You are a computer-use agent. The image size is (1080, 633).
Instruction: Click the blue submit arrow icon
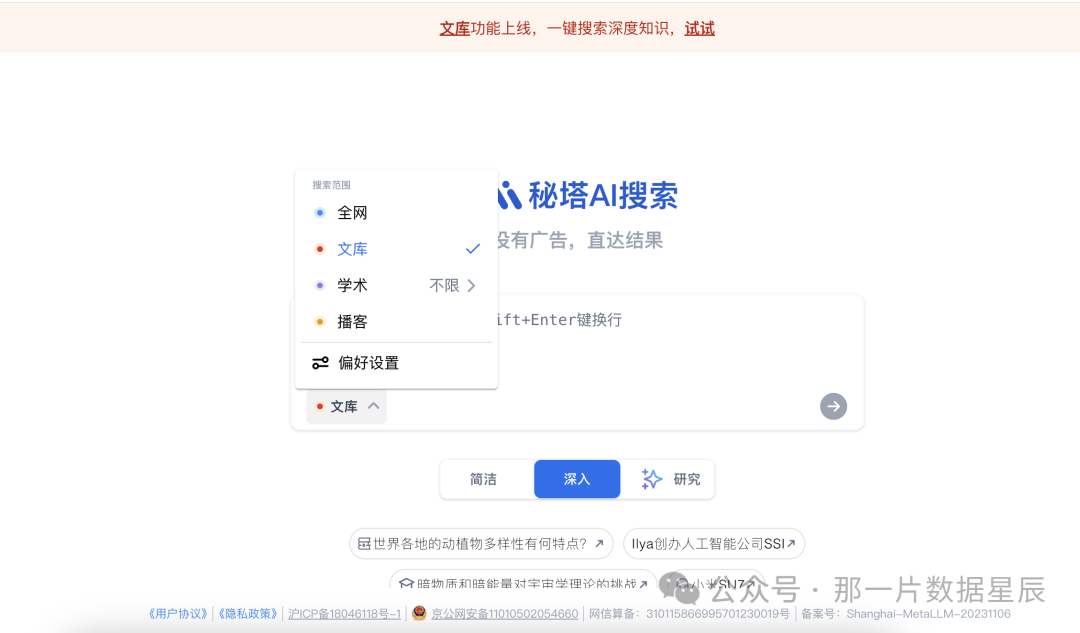(833, 406)
